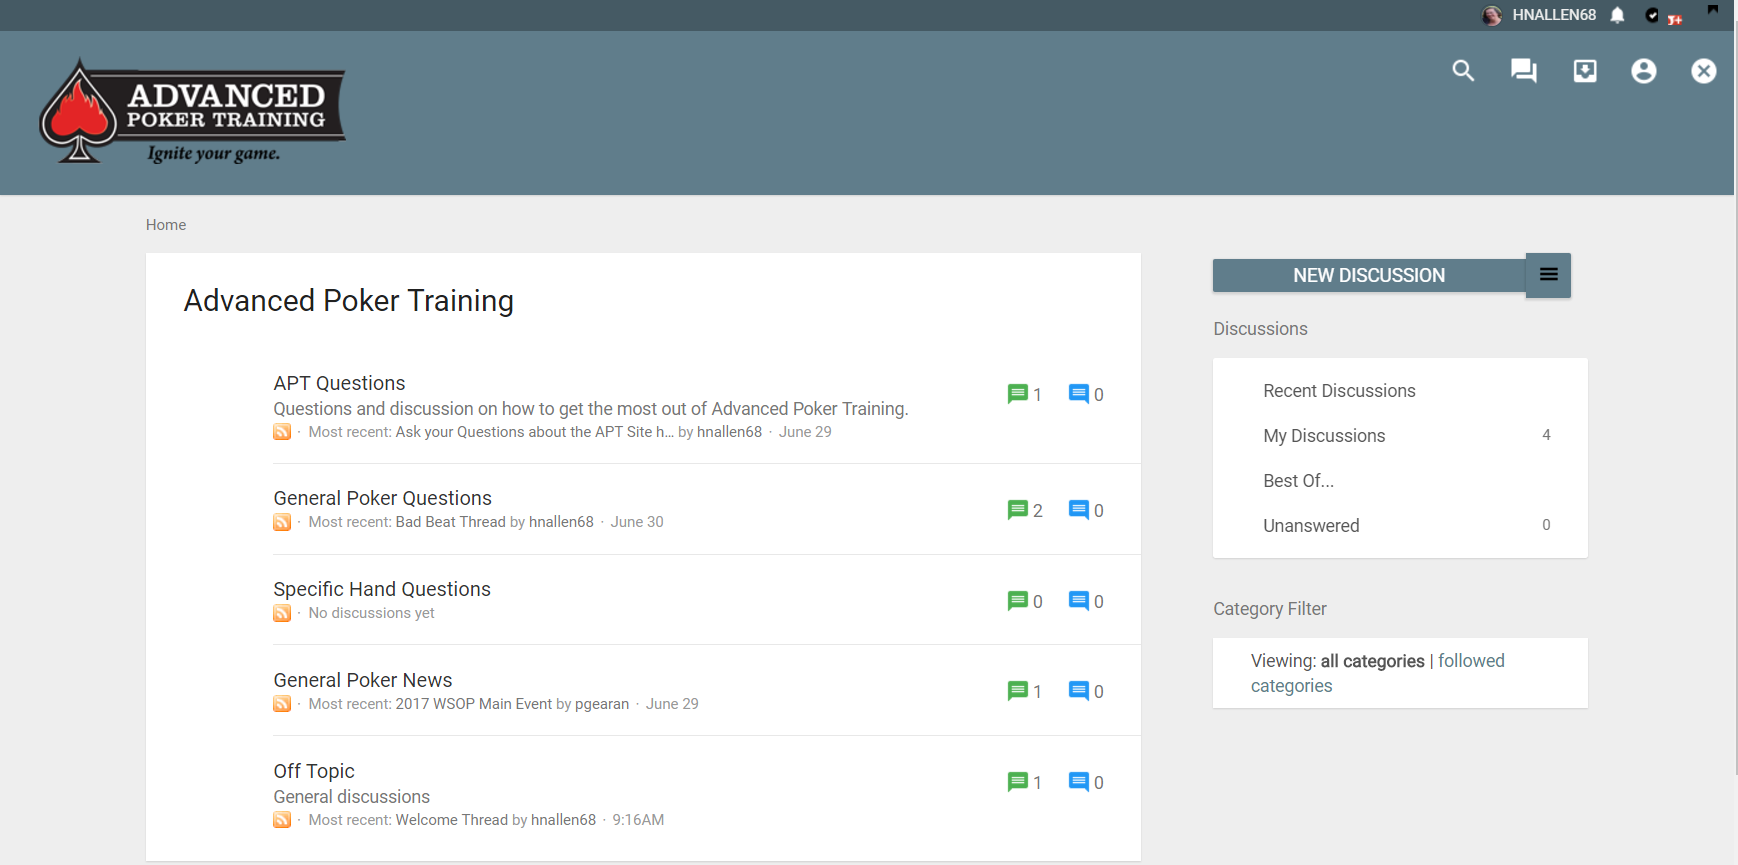
Task: Click blue comments icon for Off Topic
Action: pos(1079,782)
